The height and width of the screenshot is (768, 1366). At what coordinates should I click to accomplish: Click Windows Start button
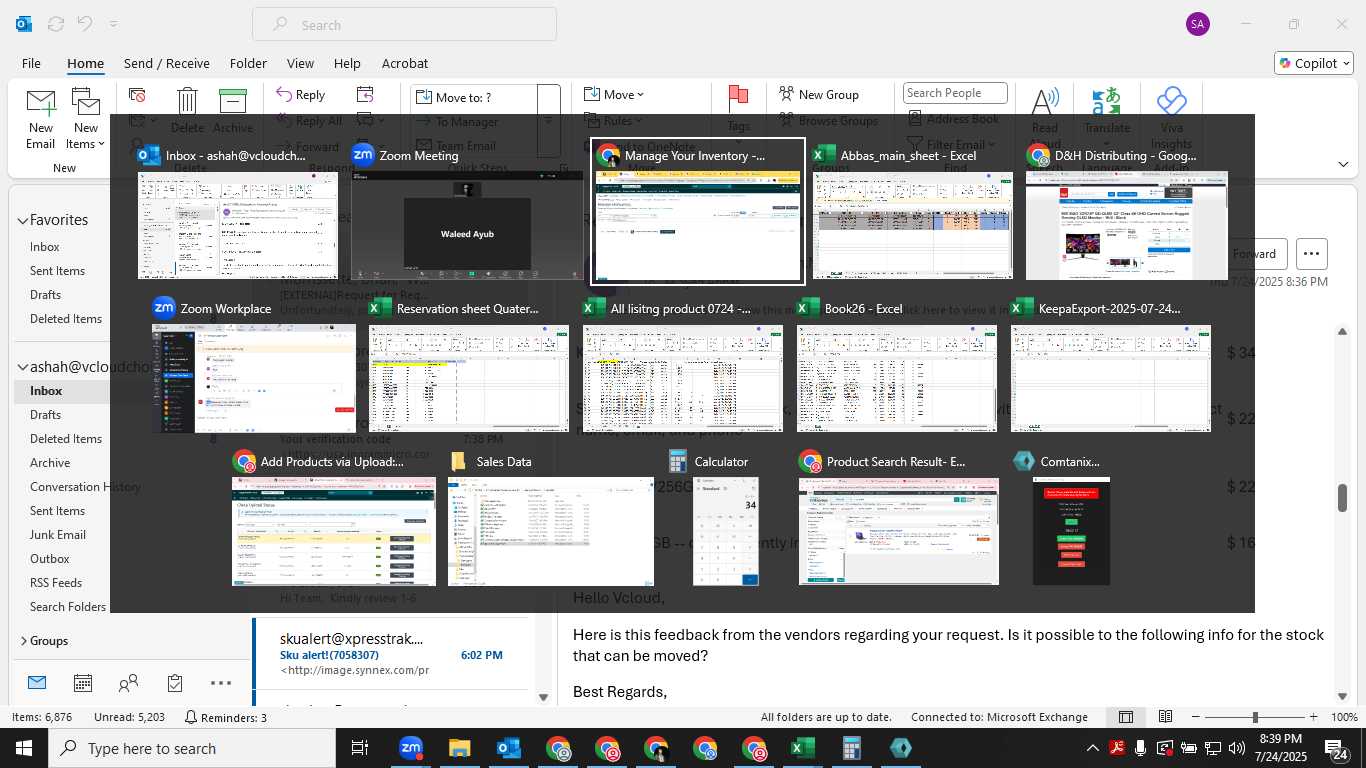pyautogui.click(x=24, y=748)
